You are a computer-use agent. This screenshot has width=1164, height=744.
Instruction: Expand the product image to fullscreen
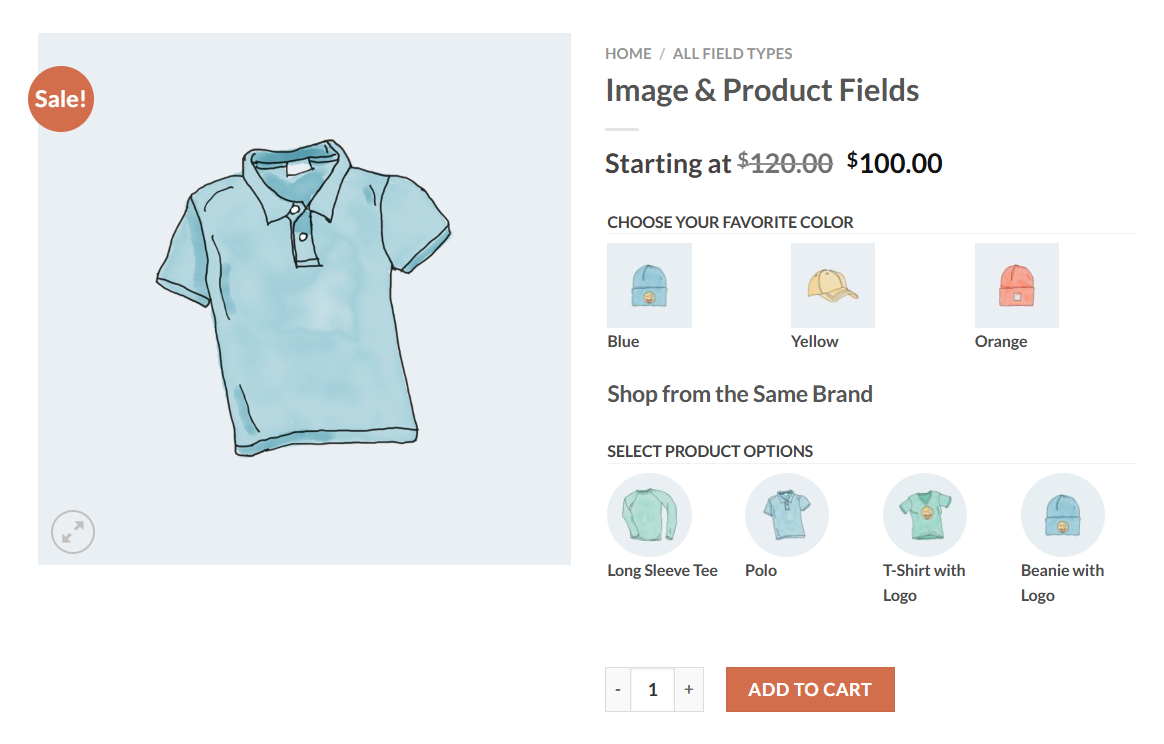72,532
